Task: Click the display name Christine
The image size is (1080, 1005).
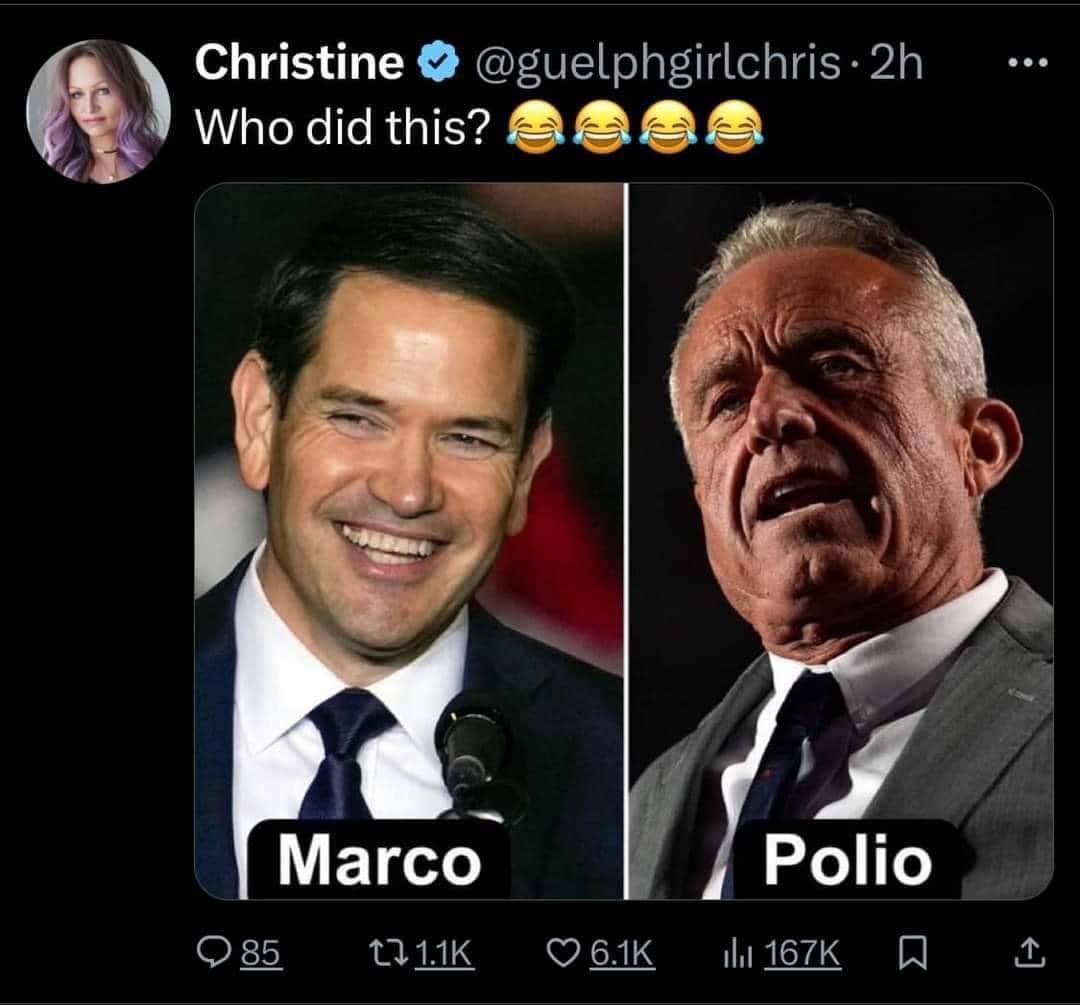Action: 300,65
